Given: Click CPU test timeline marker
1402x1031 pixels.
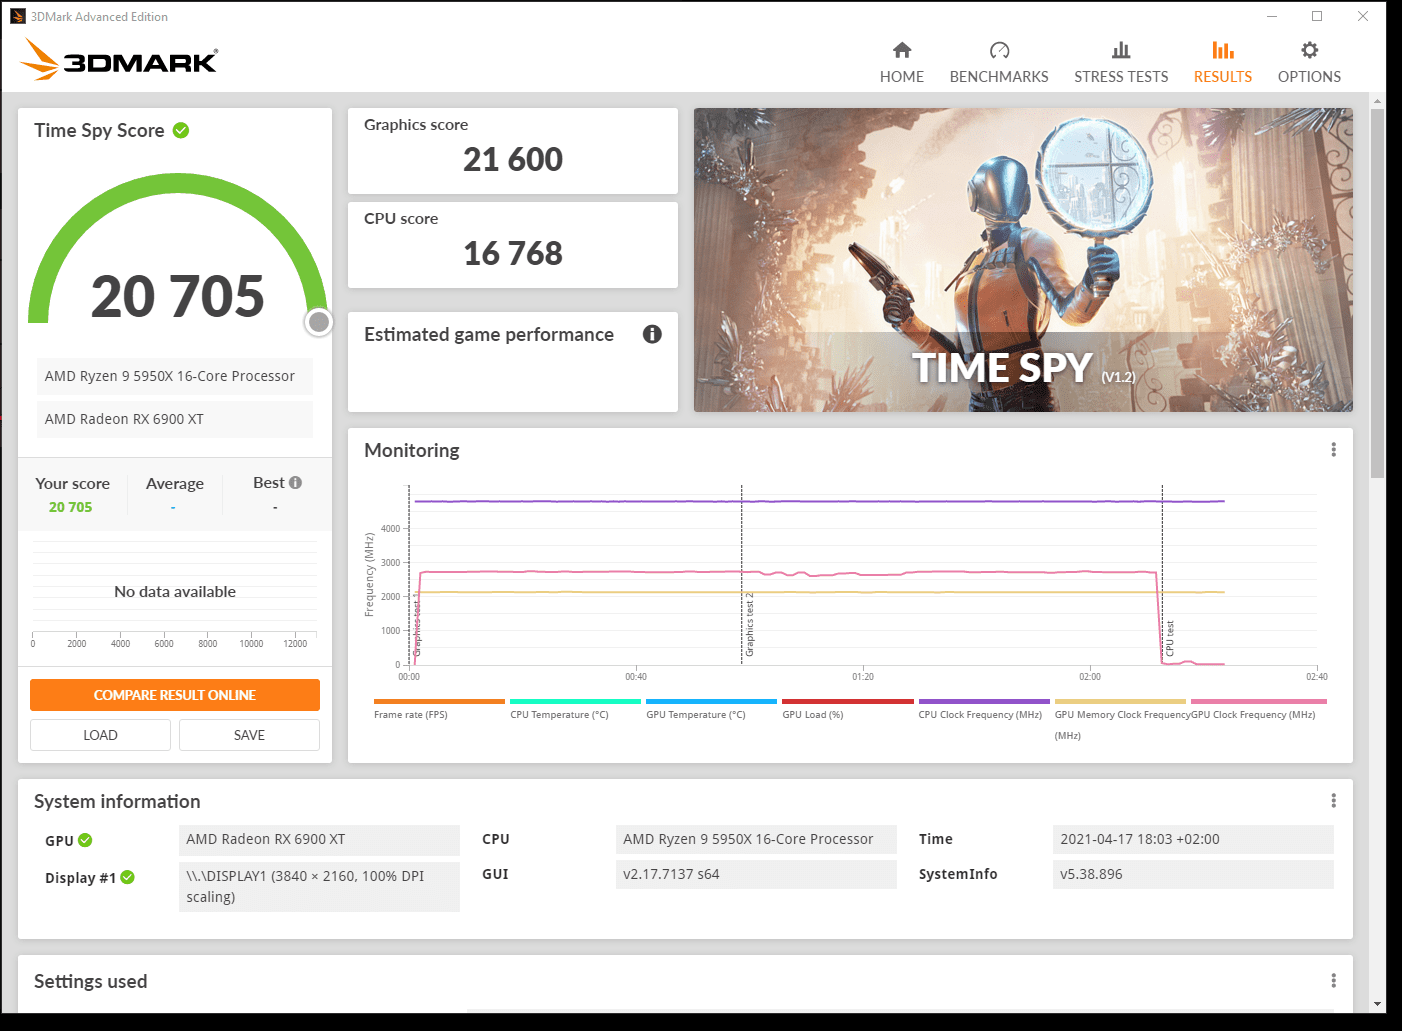Looking at the screenshot, I should [x=1170, y=638].
